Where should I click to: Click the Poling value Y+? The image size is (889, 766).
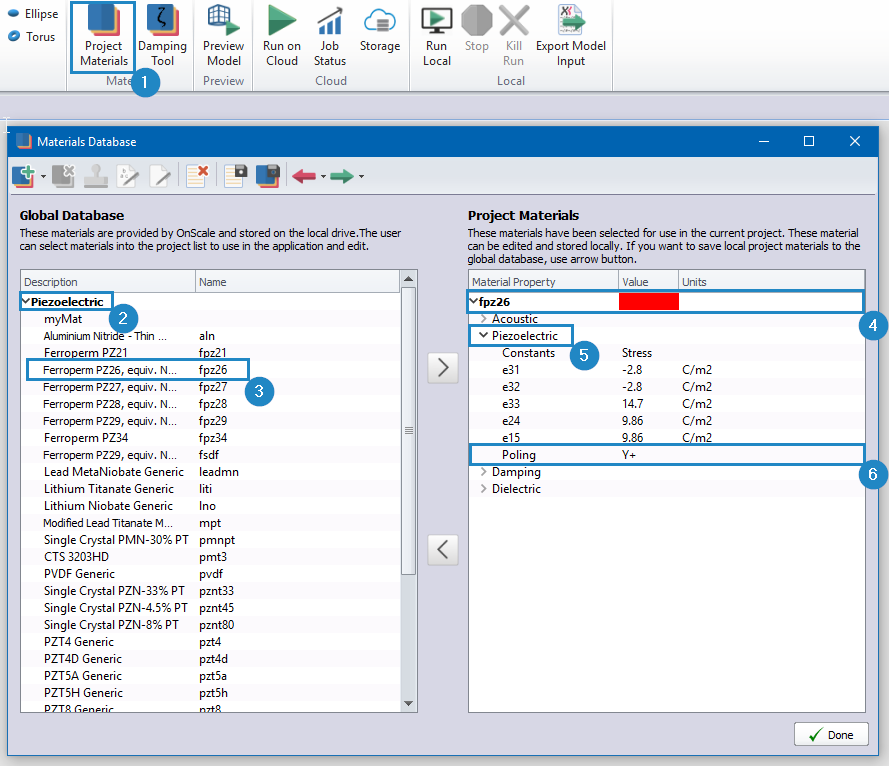coord(629,455)
